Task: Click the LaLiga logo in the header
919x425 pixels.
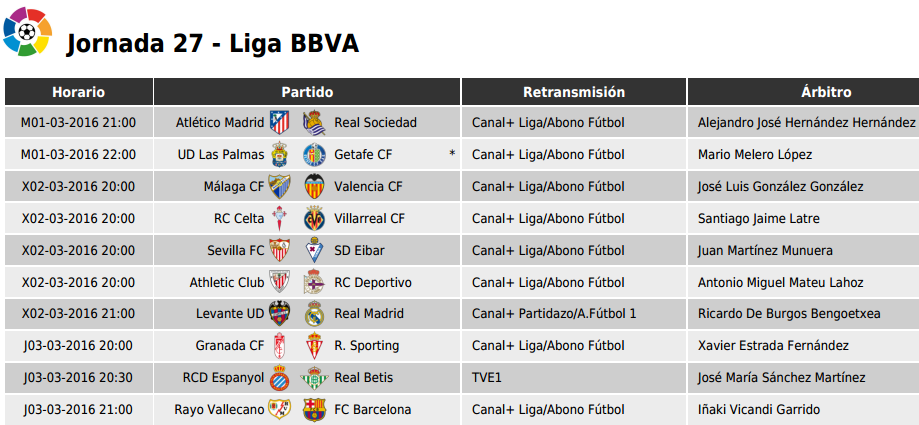Action: (x=27, y=32)
